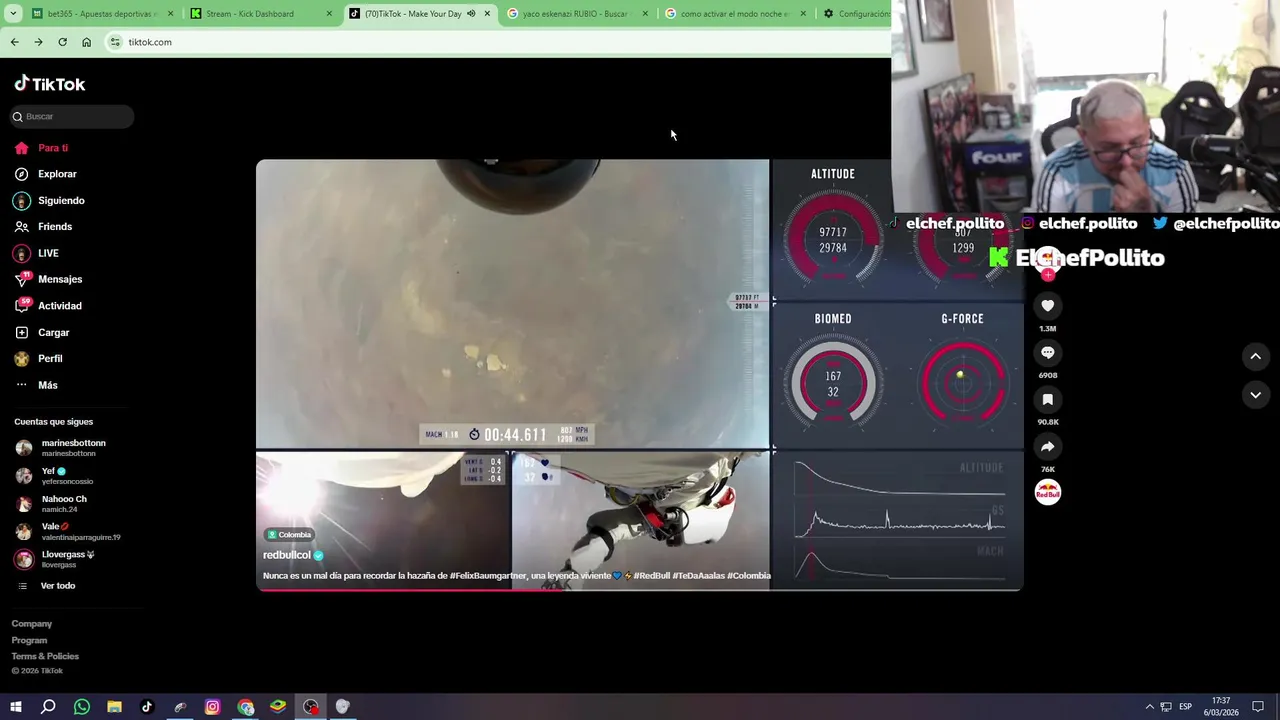Open the Actividad notifications icon
Screen dimensions: 1280x720
click(x=22, y=305)
